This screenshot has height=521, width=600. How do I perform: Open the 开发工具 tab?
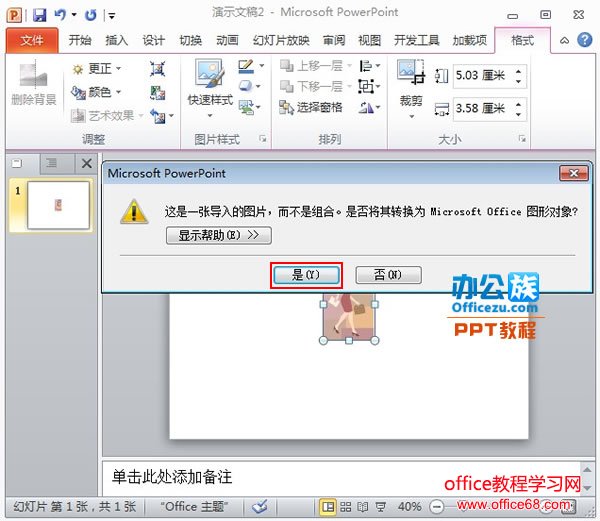point(416,40)
